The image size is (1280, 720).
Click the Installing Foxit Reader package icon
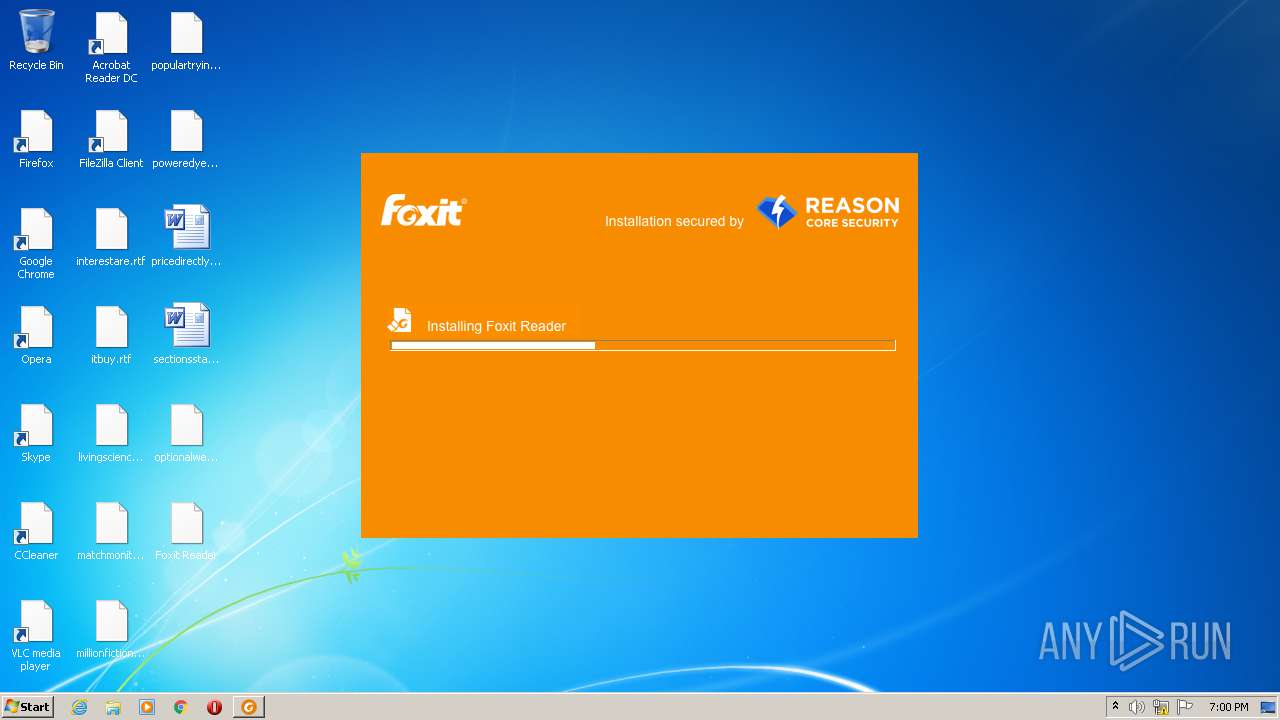pyautogui.click(x=400, y=320)
